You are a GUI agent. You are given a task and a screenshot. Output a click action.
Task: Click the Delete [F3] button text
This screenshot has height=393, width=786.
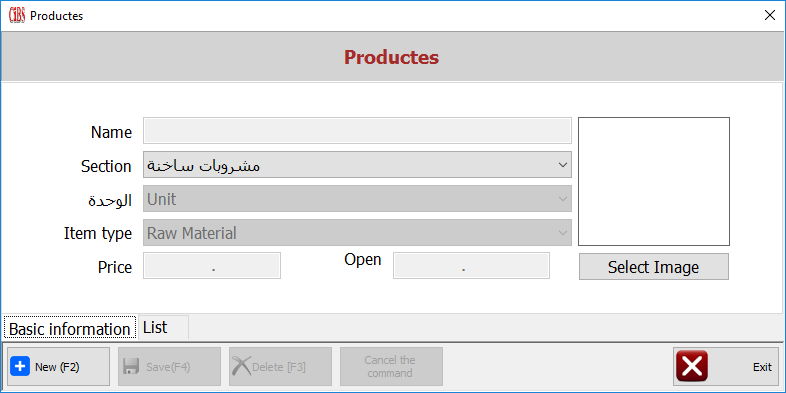pos(279,367)
